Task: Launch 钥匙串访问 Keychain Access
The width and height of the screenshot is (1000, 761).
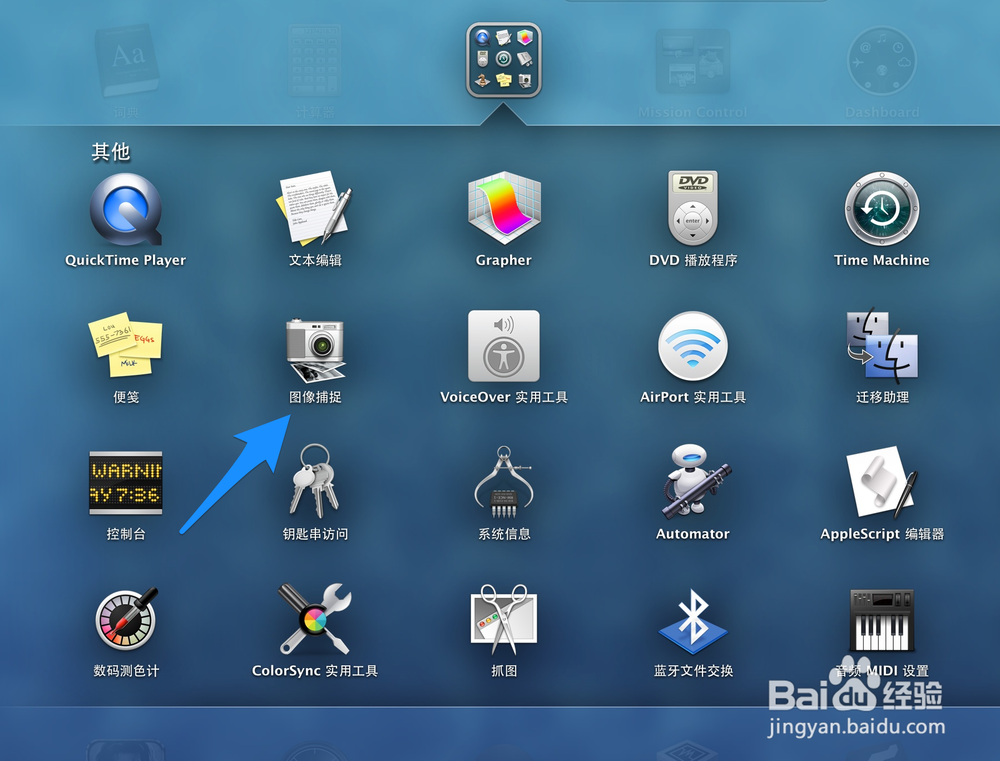Action: coord(314,481)
